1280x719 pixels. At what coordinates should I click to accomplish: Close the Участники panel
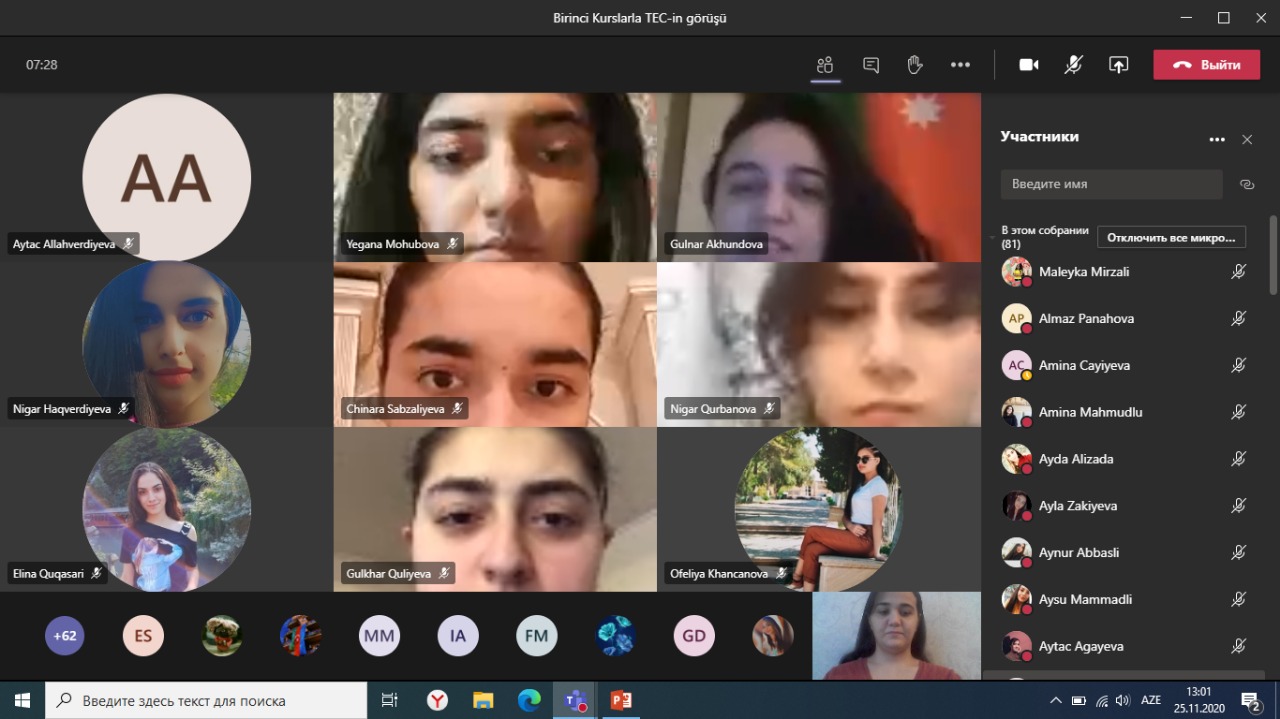pyautogui.click(x=1247, y=140)
